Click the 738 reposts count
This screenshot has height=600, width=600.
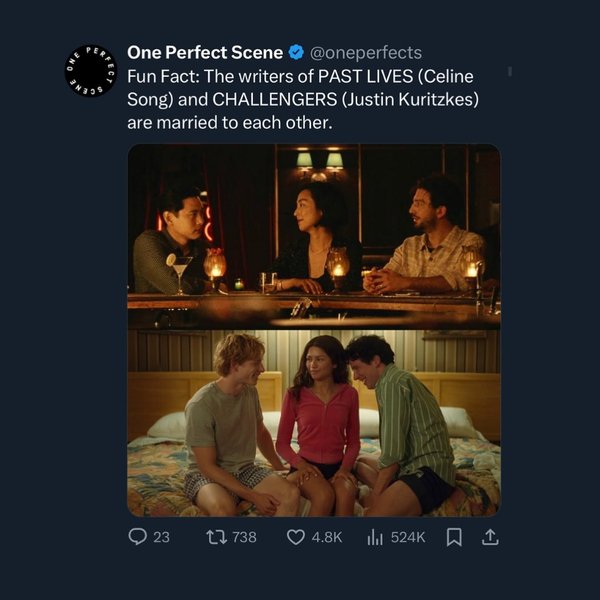244,537
